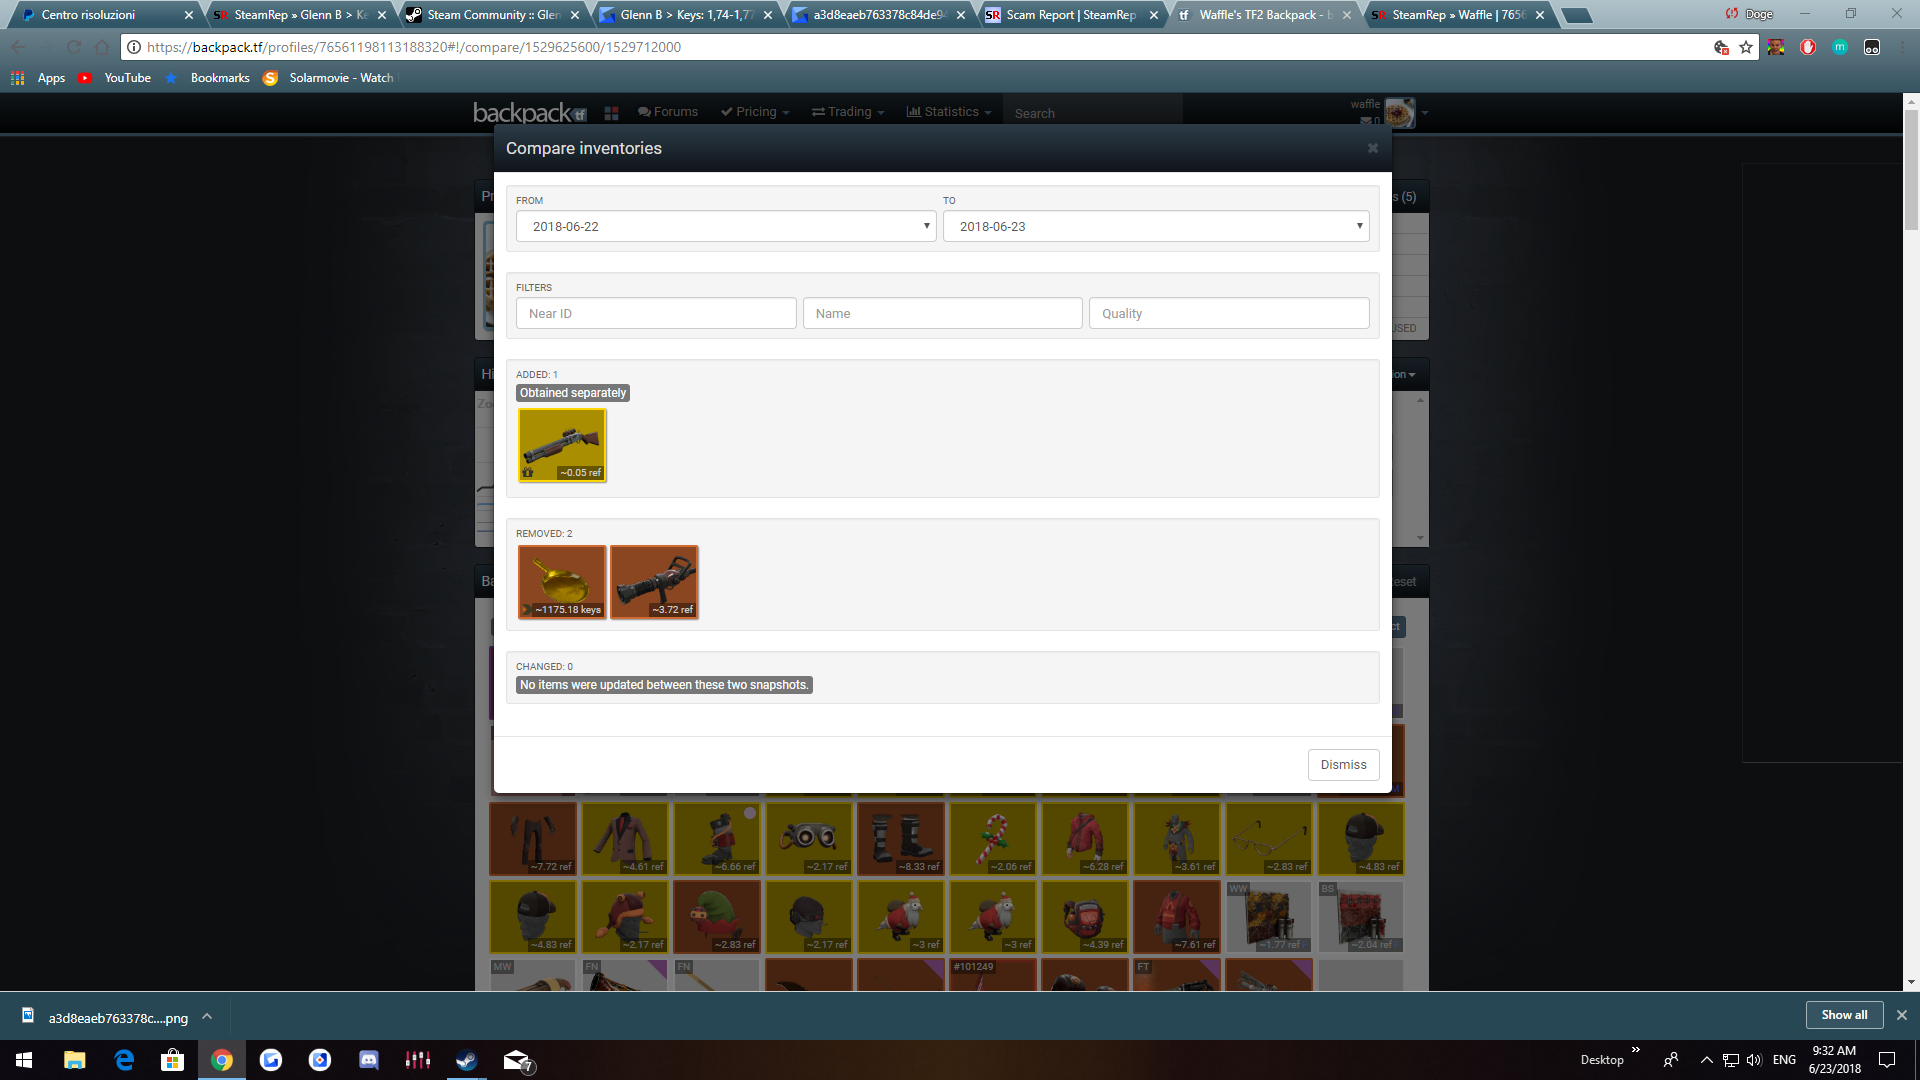The width and height of the screenshot is (1920, 1080).
Task: Open the Discord icon in the taskbar
Action: pos(369,1060)
